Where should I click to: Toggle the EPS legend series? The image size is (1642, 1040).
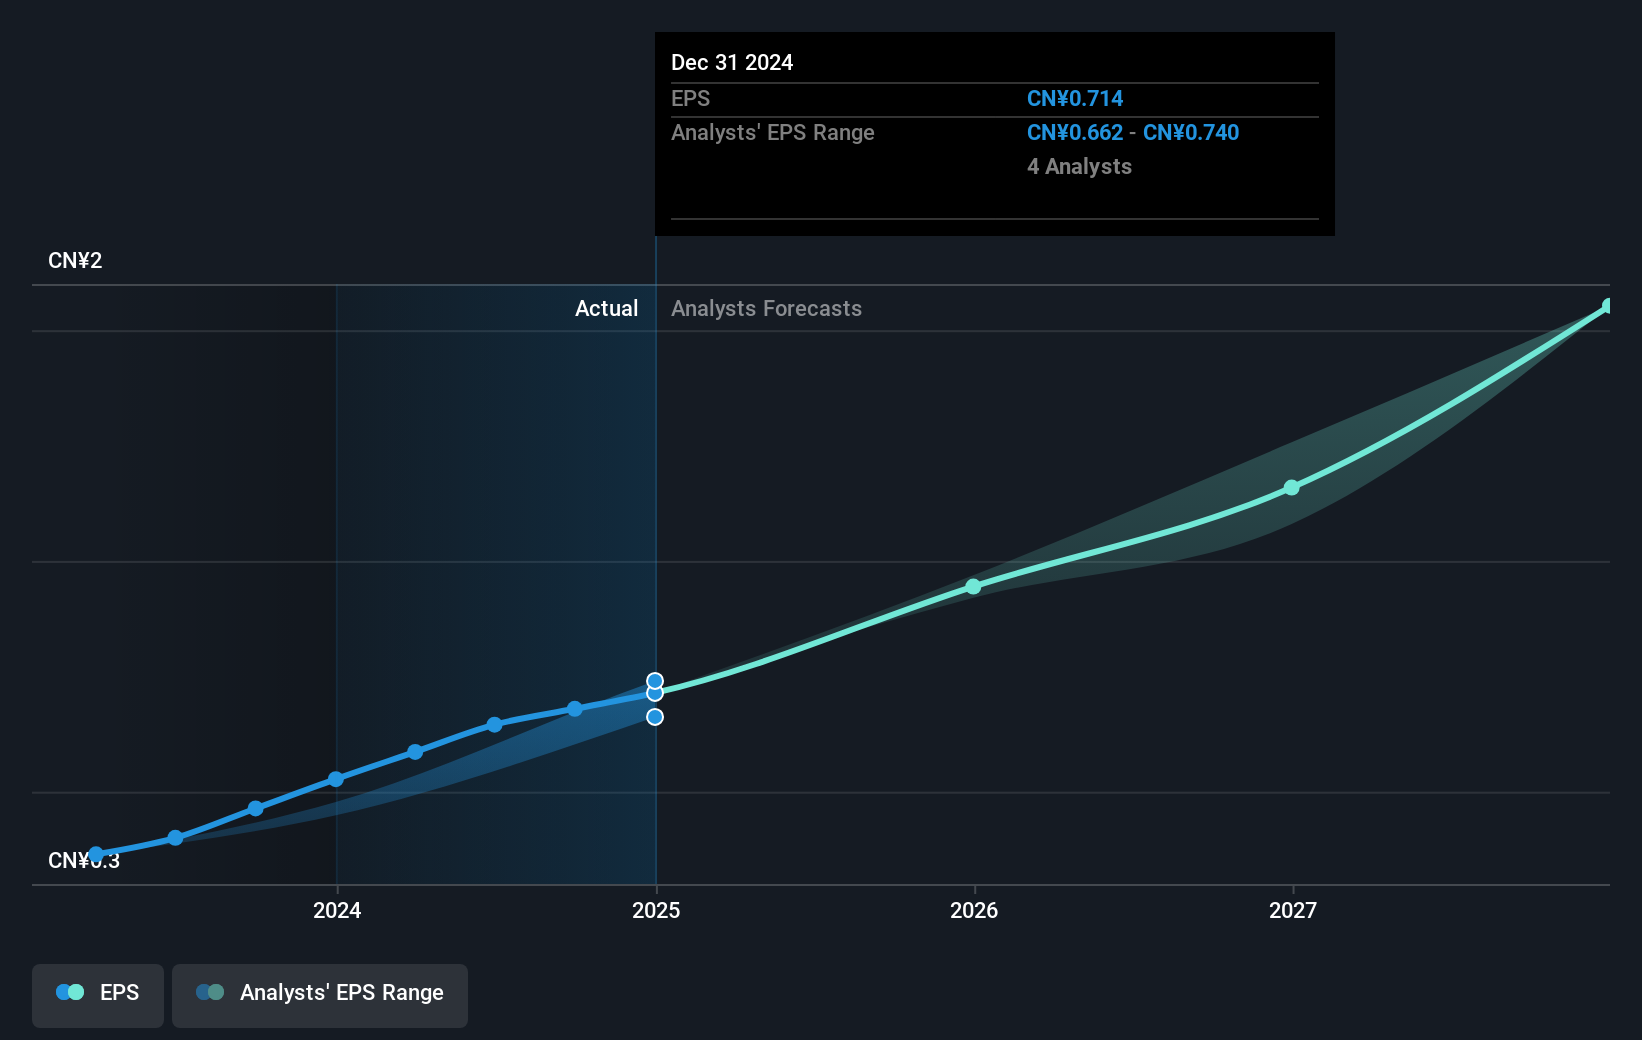98,995
